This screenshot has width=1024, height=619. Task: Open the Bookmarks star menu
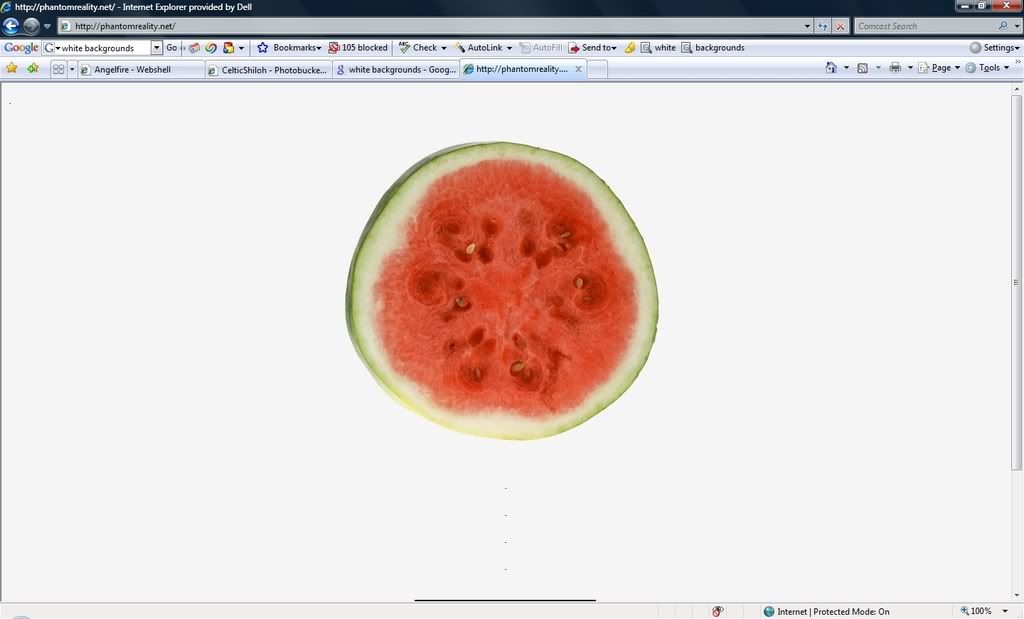(x=289, y=48)
